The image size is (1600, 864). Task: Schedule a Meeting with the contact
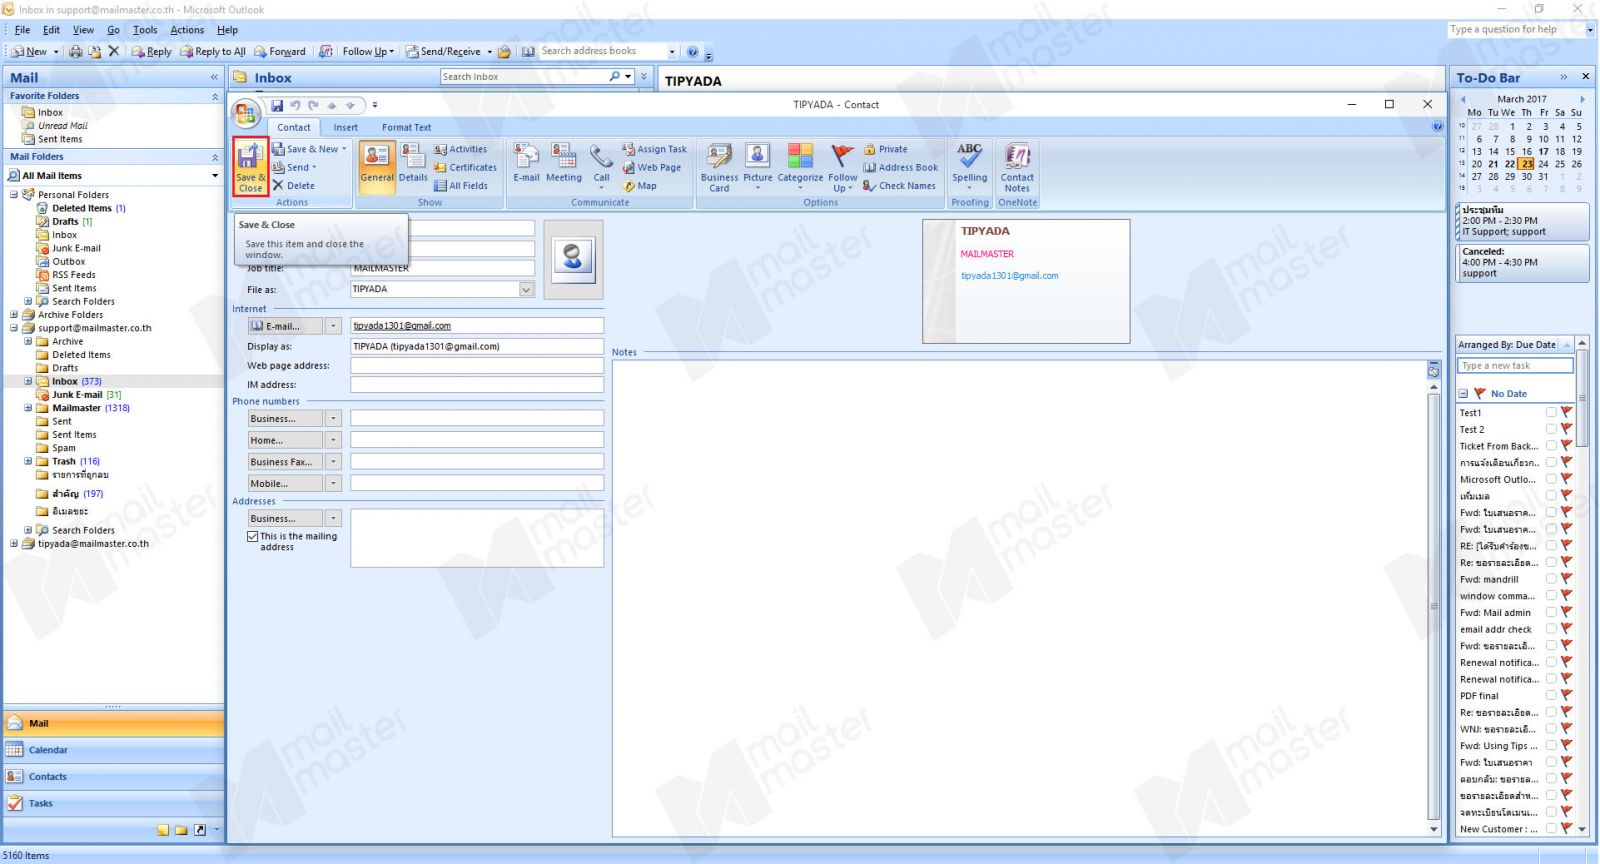coord(564,165)
